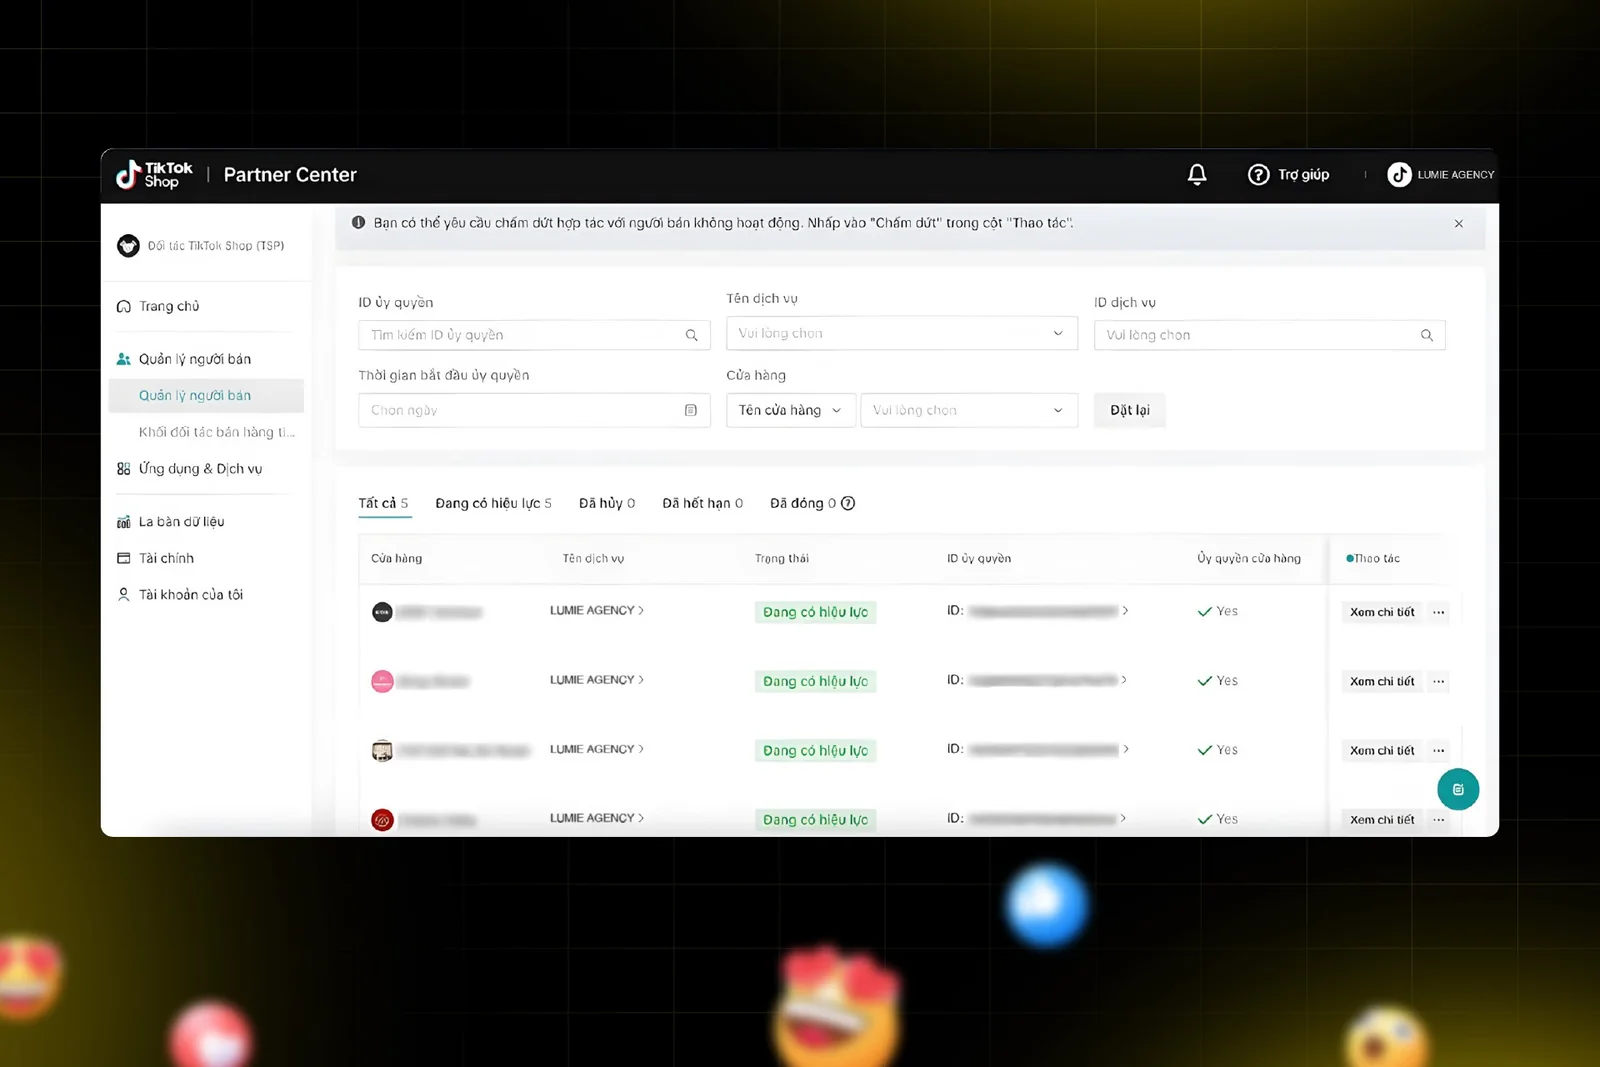The image size is (1600, 1067).
Task: Select Quản lý người bán submenu item
Action: click(206, 396)
